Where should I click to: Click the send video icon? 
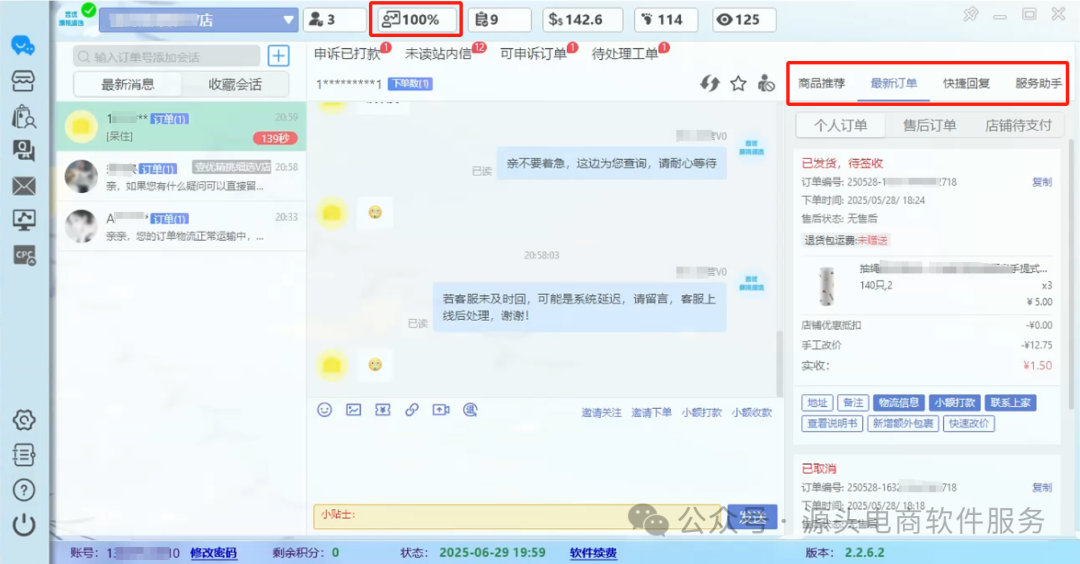441,410
